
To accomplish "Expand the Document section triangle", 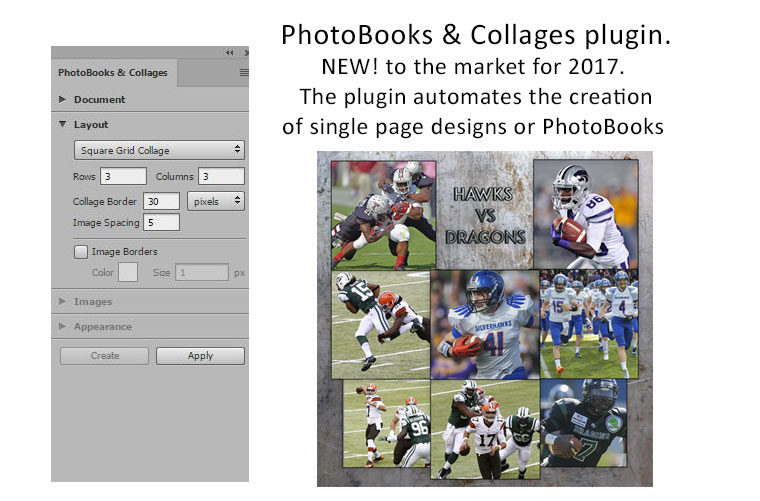I will 62,99.
